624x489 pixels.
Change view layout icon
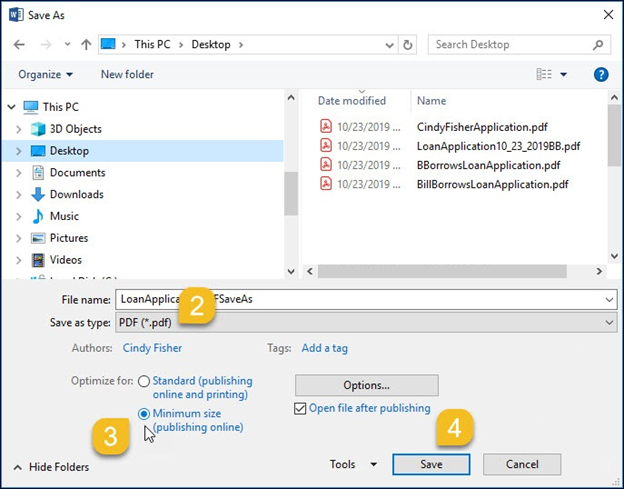point(544,74)
